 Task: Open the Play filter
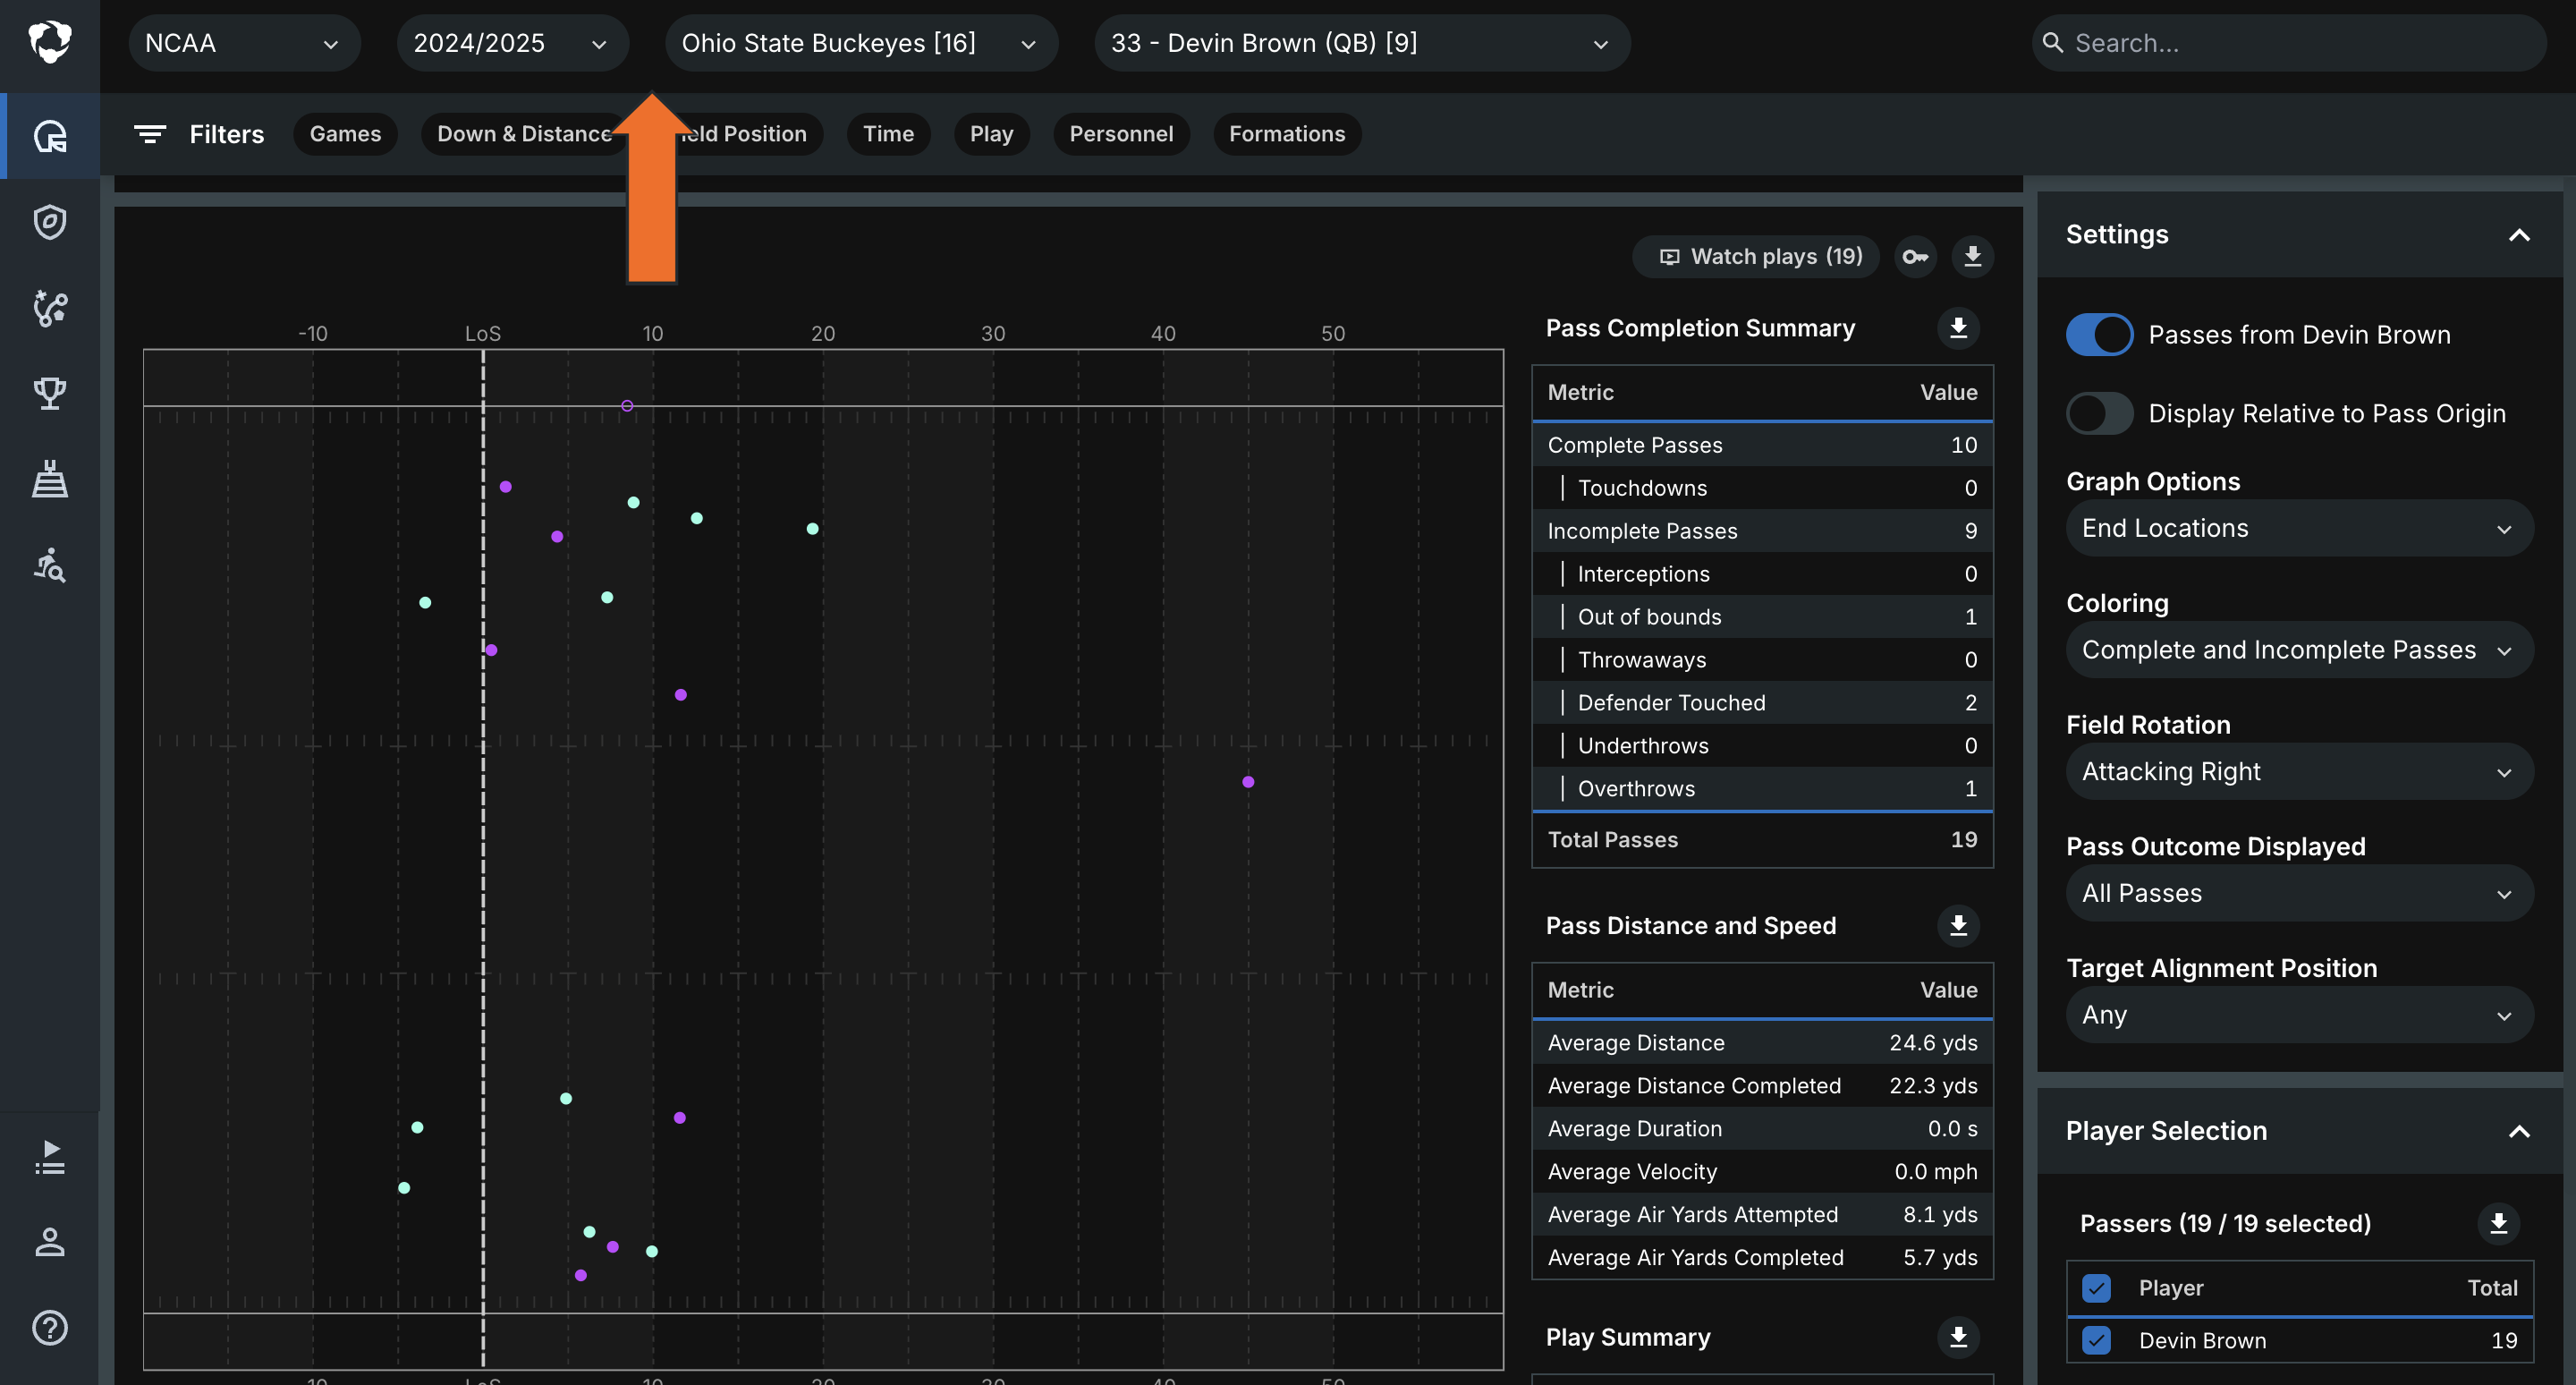point(991,134)
